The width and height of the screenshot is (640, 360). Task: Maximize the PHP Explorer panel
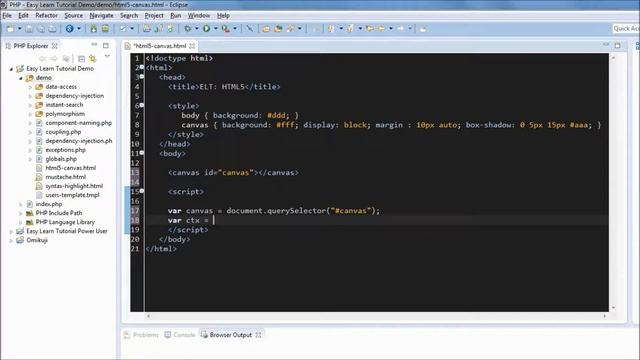coord(106,45)
